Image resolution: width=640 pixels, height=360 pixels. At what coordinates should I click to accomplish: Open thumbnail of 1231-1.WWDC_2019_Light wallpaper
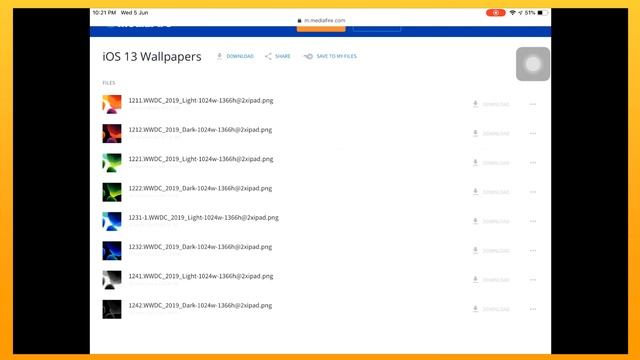(112, 221)
